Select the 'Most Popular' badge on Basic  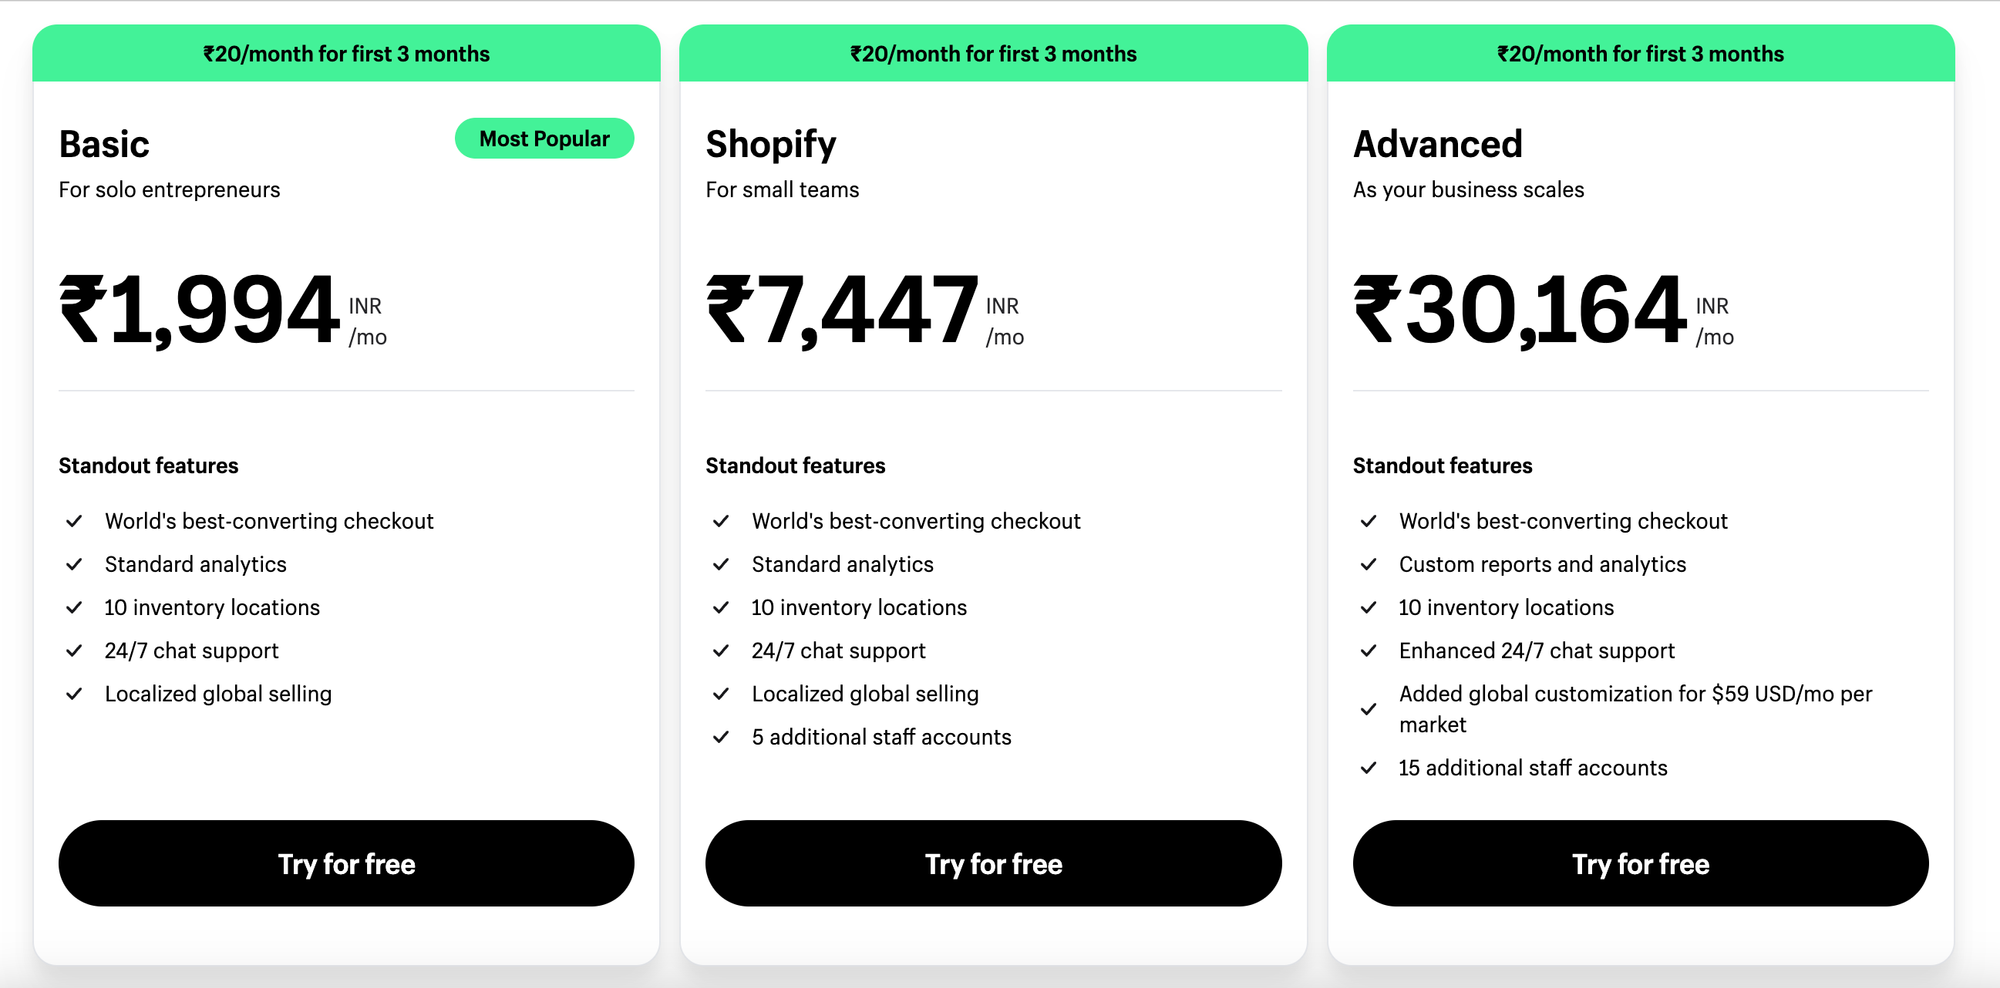(x=544, y=138)
